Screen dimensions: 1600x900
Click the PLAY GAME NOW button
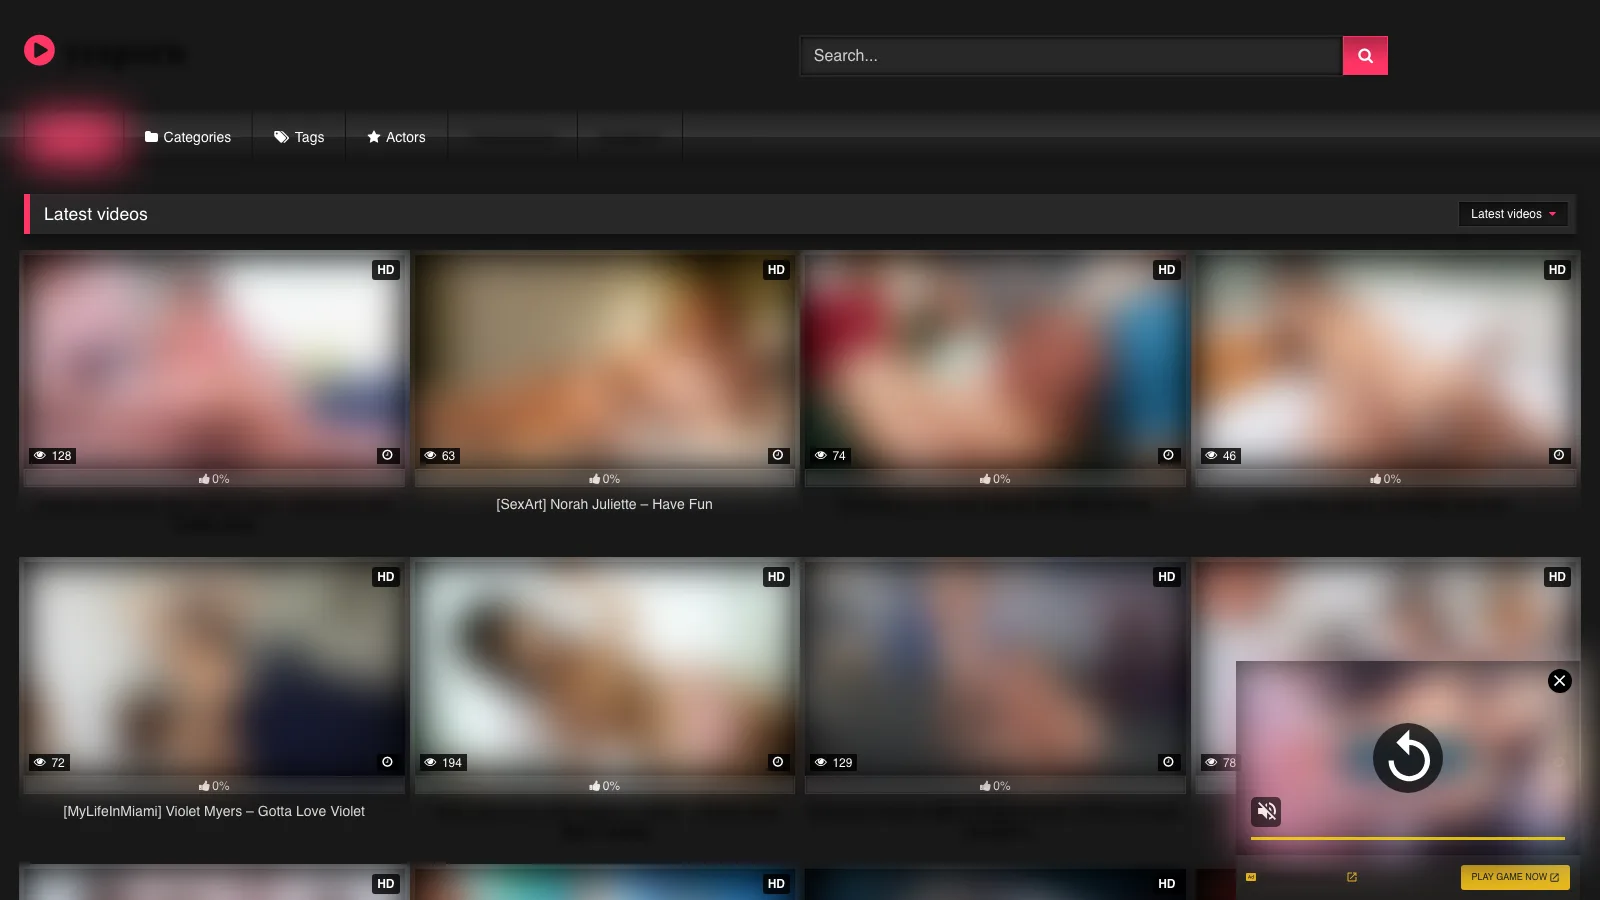point(1515,877)
